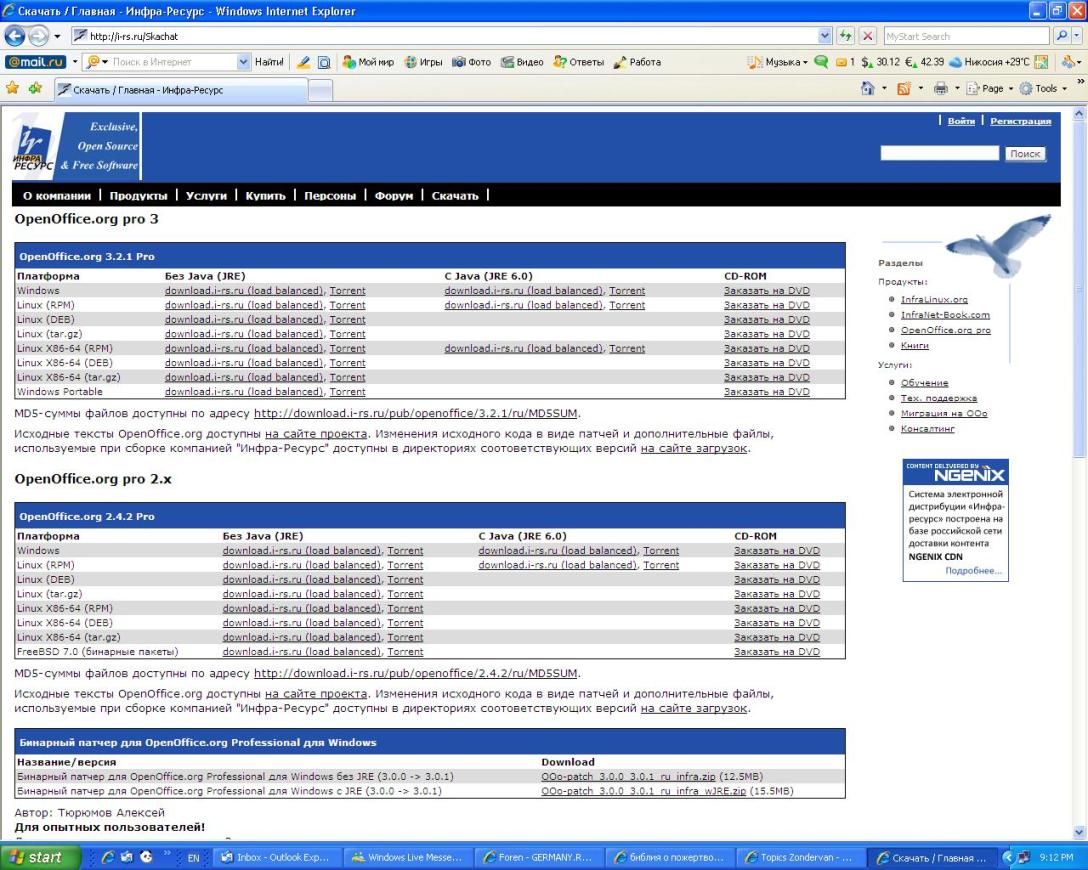Screen dimensions: 1088x870
Task: Click the green chat bubble agent icon
Action: tap(821, 62)
